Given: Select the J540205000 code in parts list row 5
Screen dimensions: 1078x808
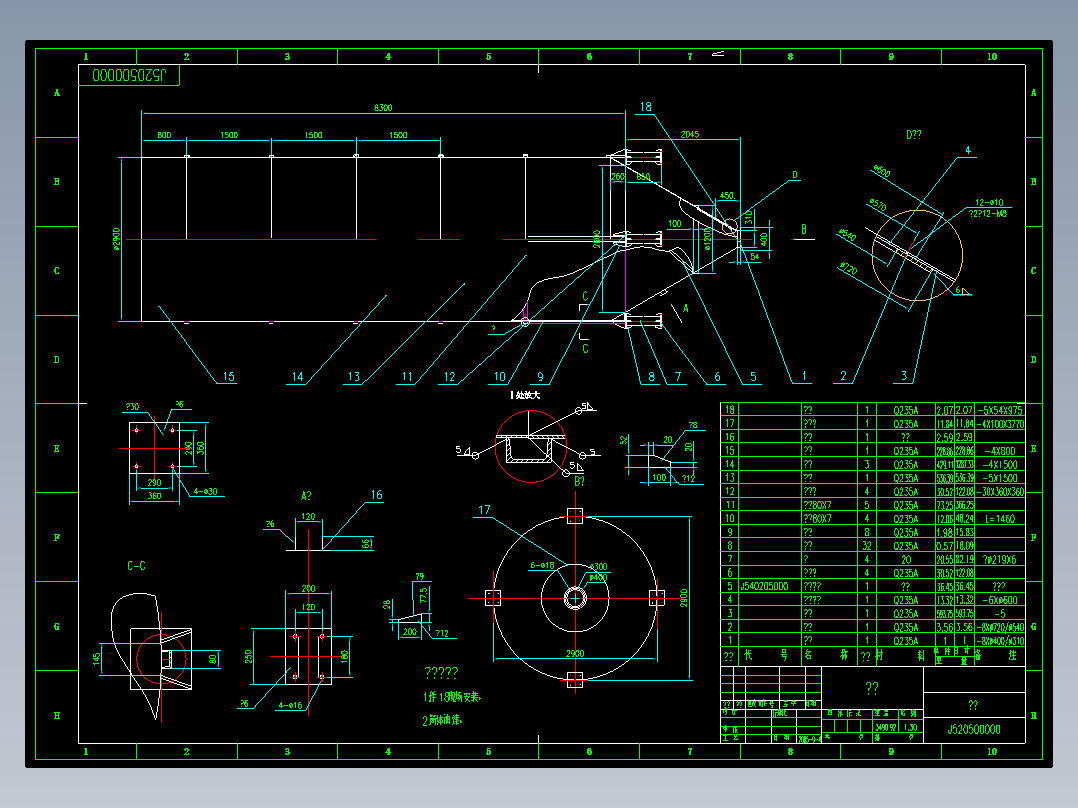Looking at the screenshot, I should pyautogui.click(x=764, y=586).
